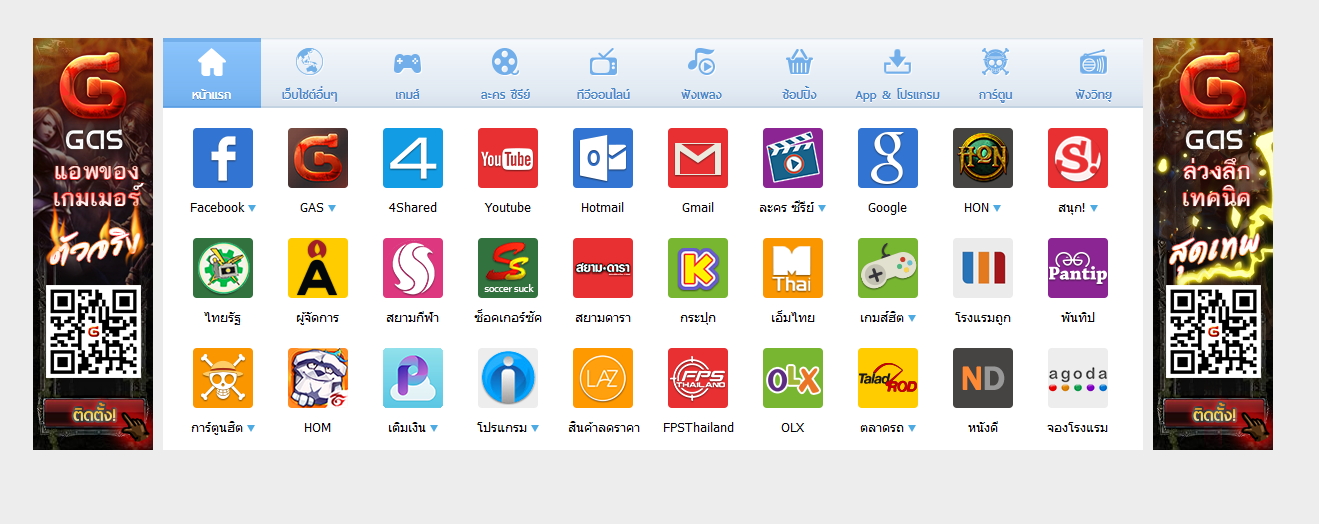Click the GAS game icon tile
The height and width of the screenshot is (524, 1319).
point(318,158)
